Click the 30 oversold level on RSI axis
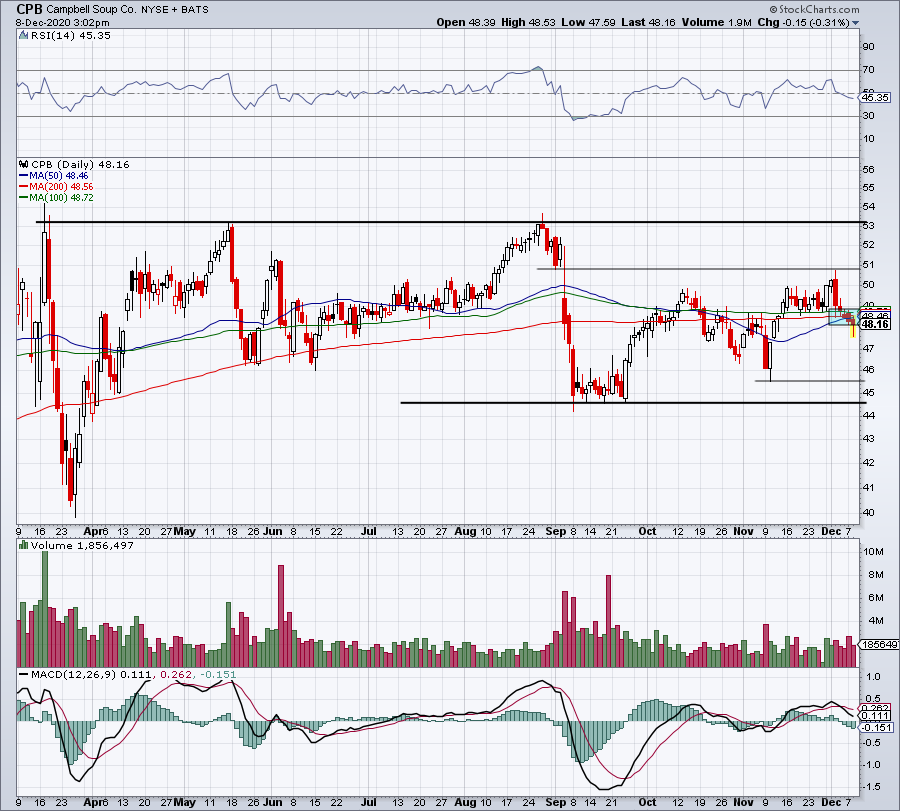Screen dimensions: 900x811 tap(868, 115)
